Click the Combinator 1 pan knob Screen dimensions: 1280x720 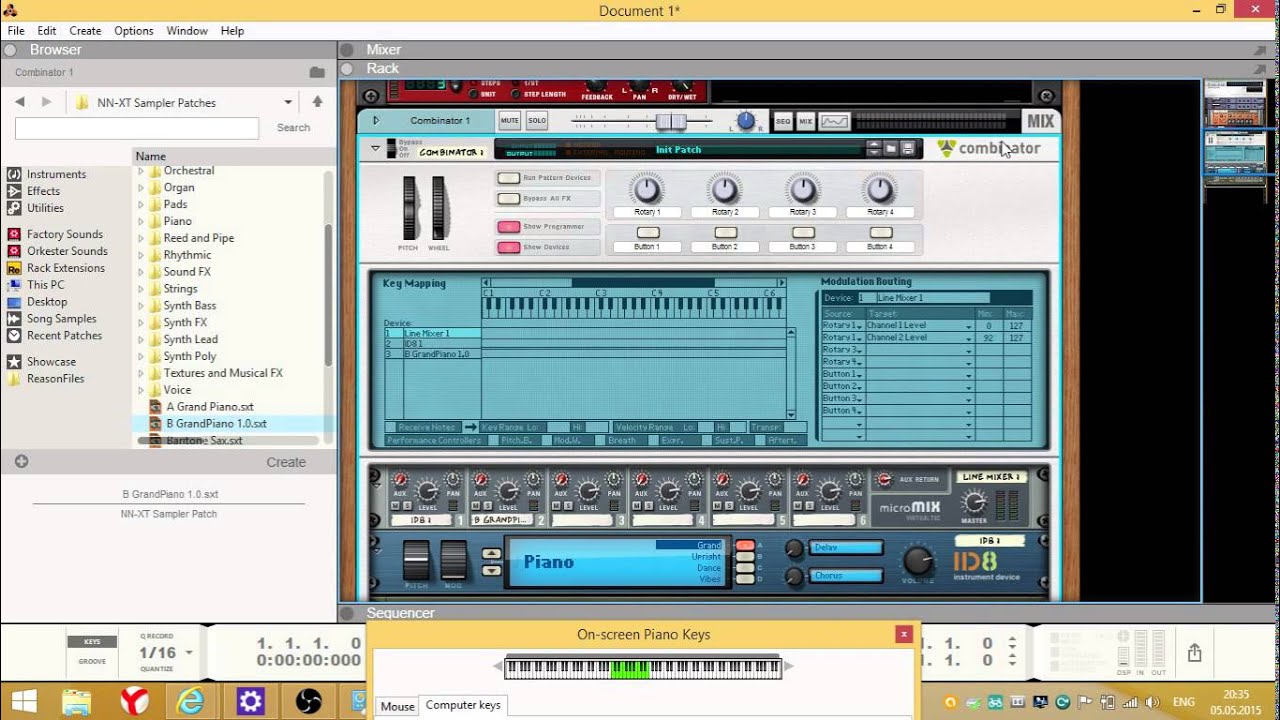tap(745, 122)
